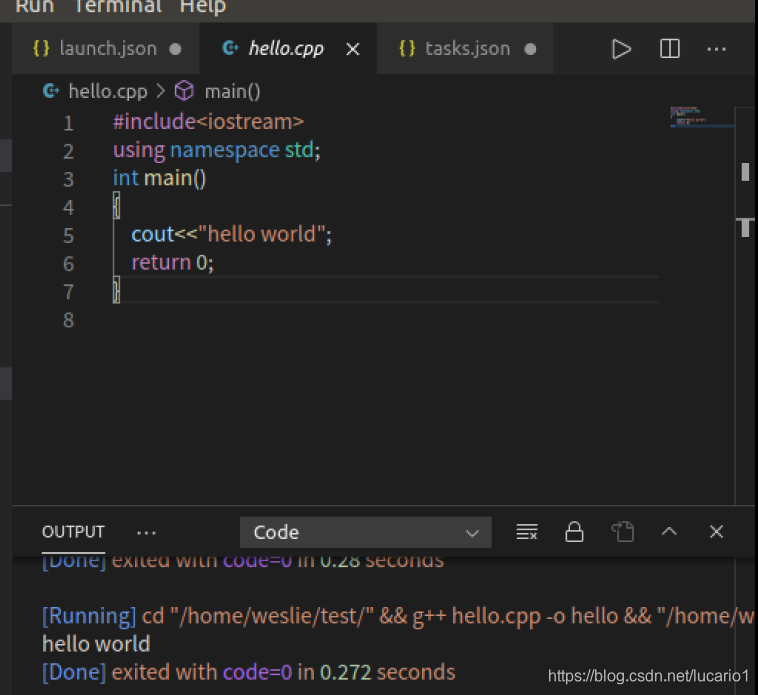
Task: Switch to the tasks.json tab
Action: point(466,48)
